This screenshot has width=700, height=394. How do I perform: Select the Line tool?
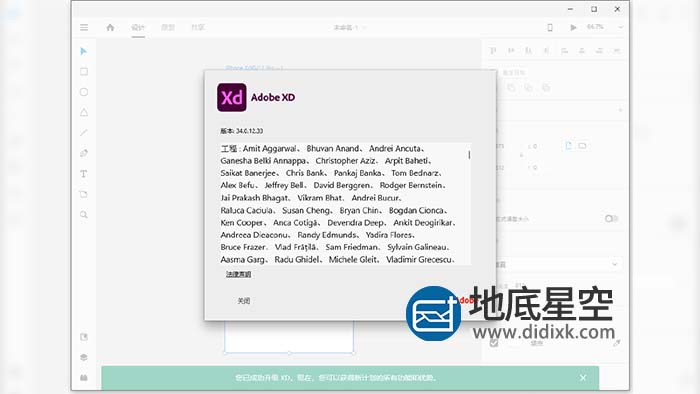pyautogui.click(x=83, y=133)
